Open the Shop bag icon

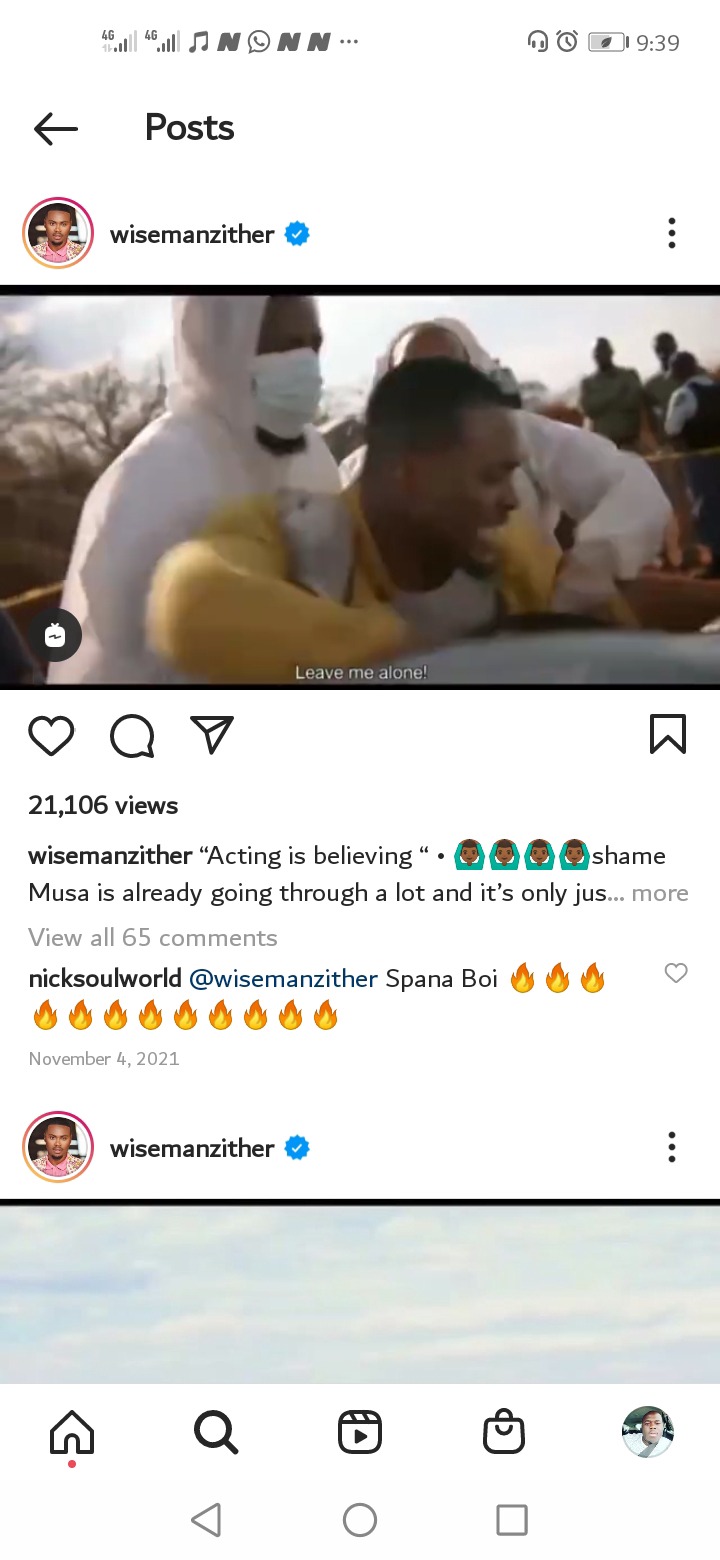tap(504, 1432)
